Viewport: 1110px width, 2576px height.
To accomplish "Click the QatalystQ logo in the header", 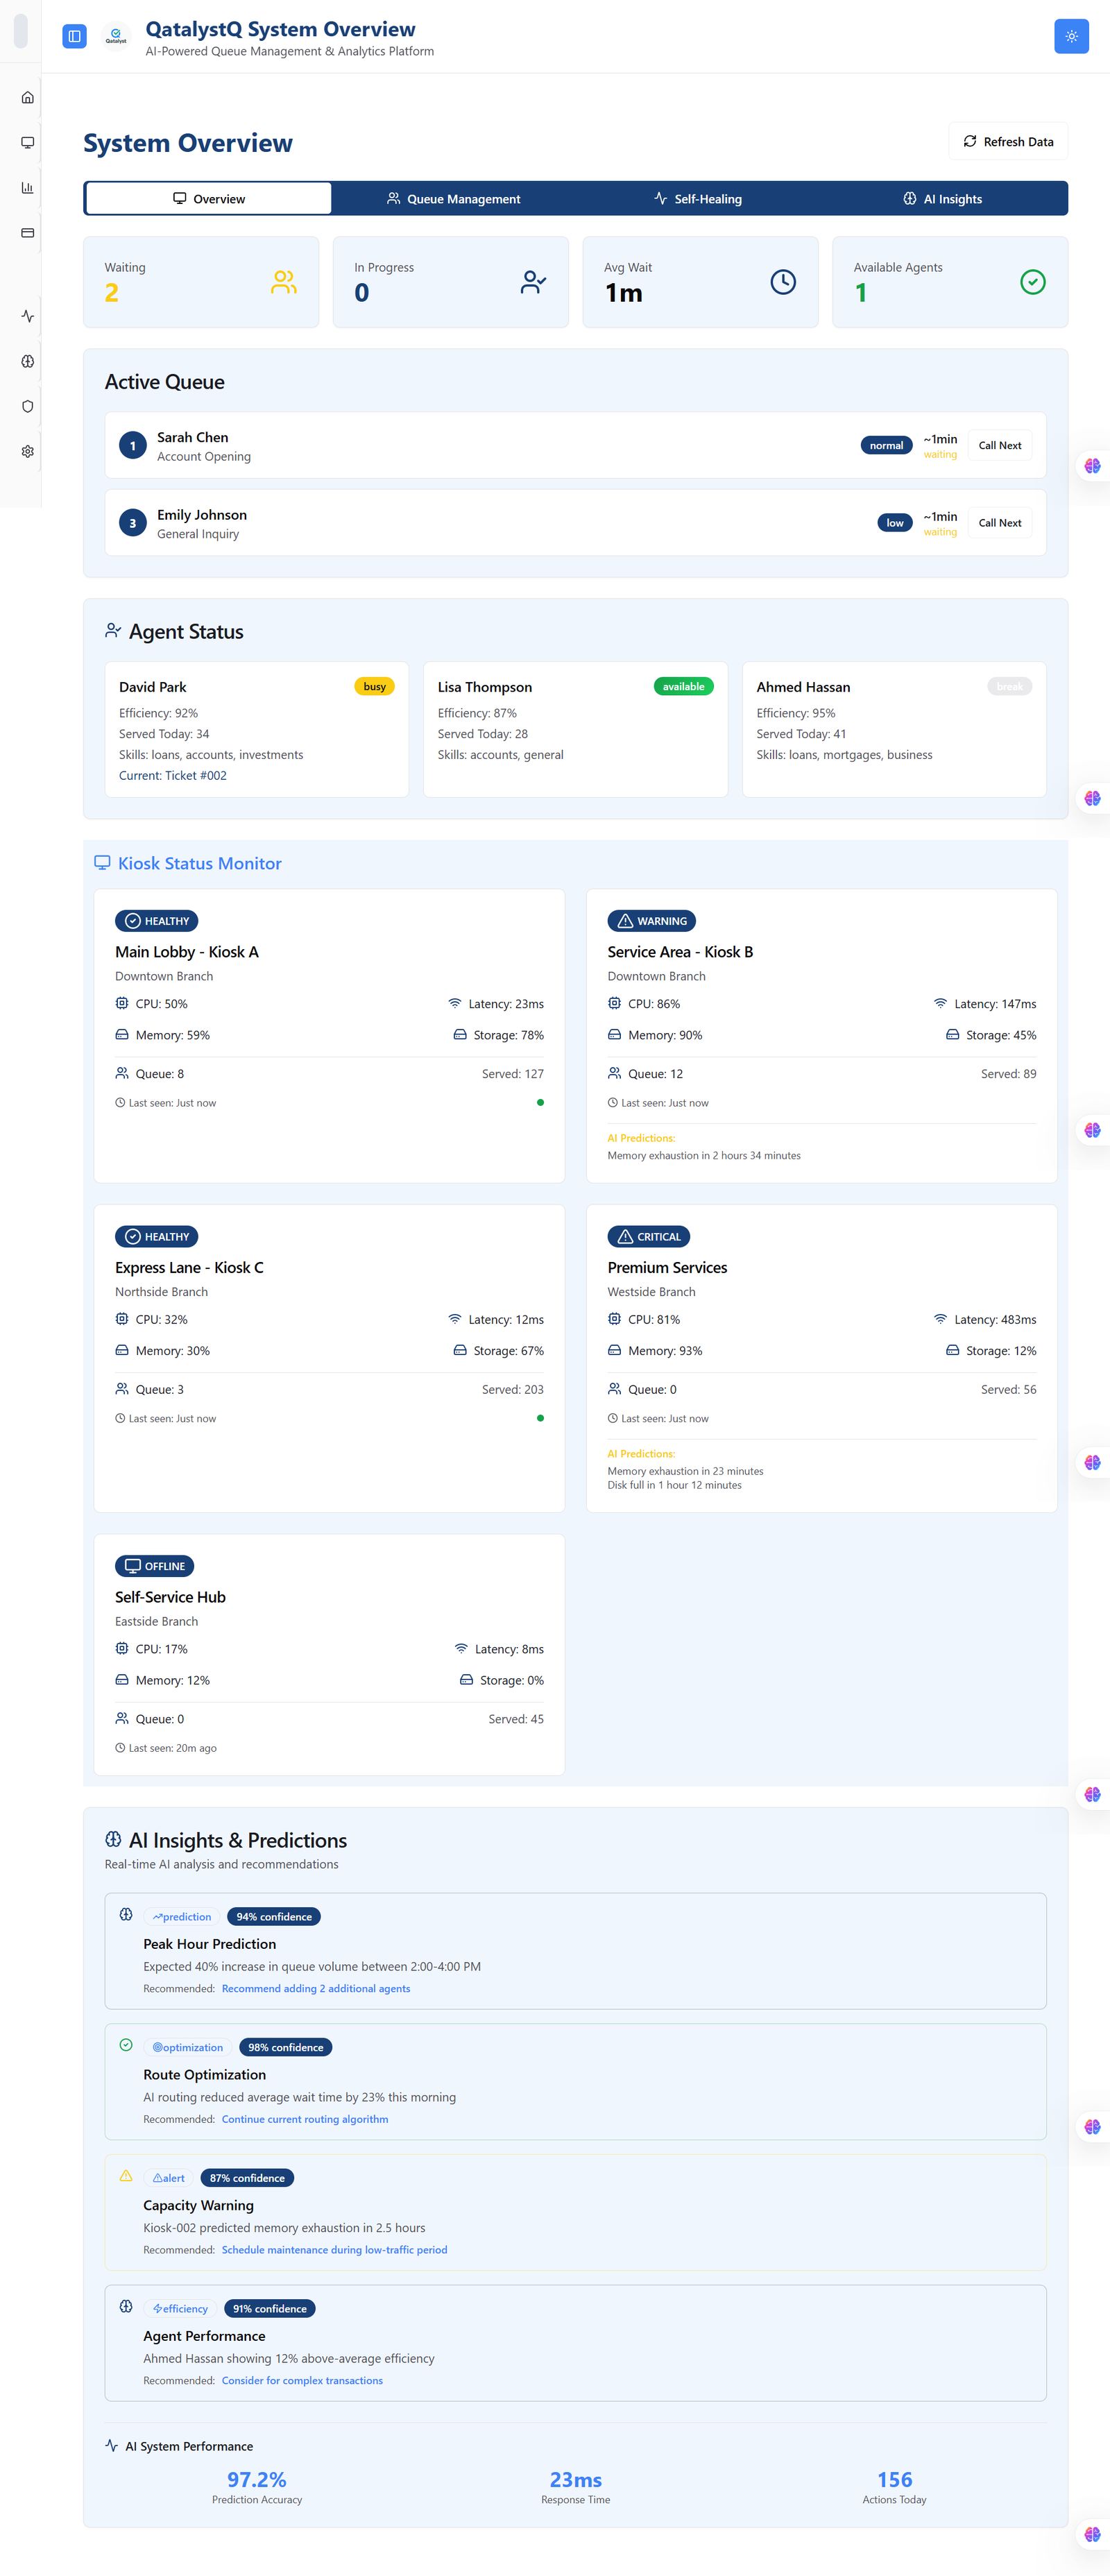I will pos(116,36).
